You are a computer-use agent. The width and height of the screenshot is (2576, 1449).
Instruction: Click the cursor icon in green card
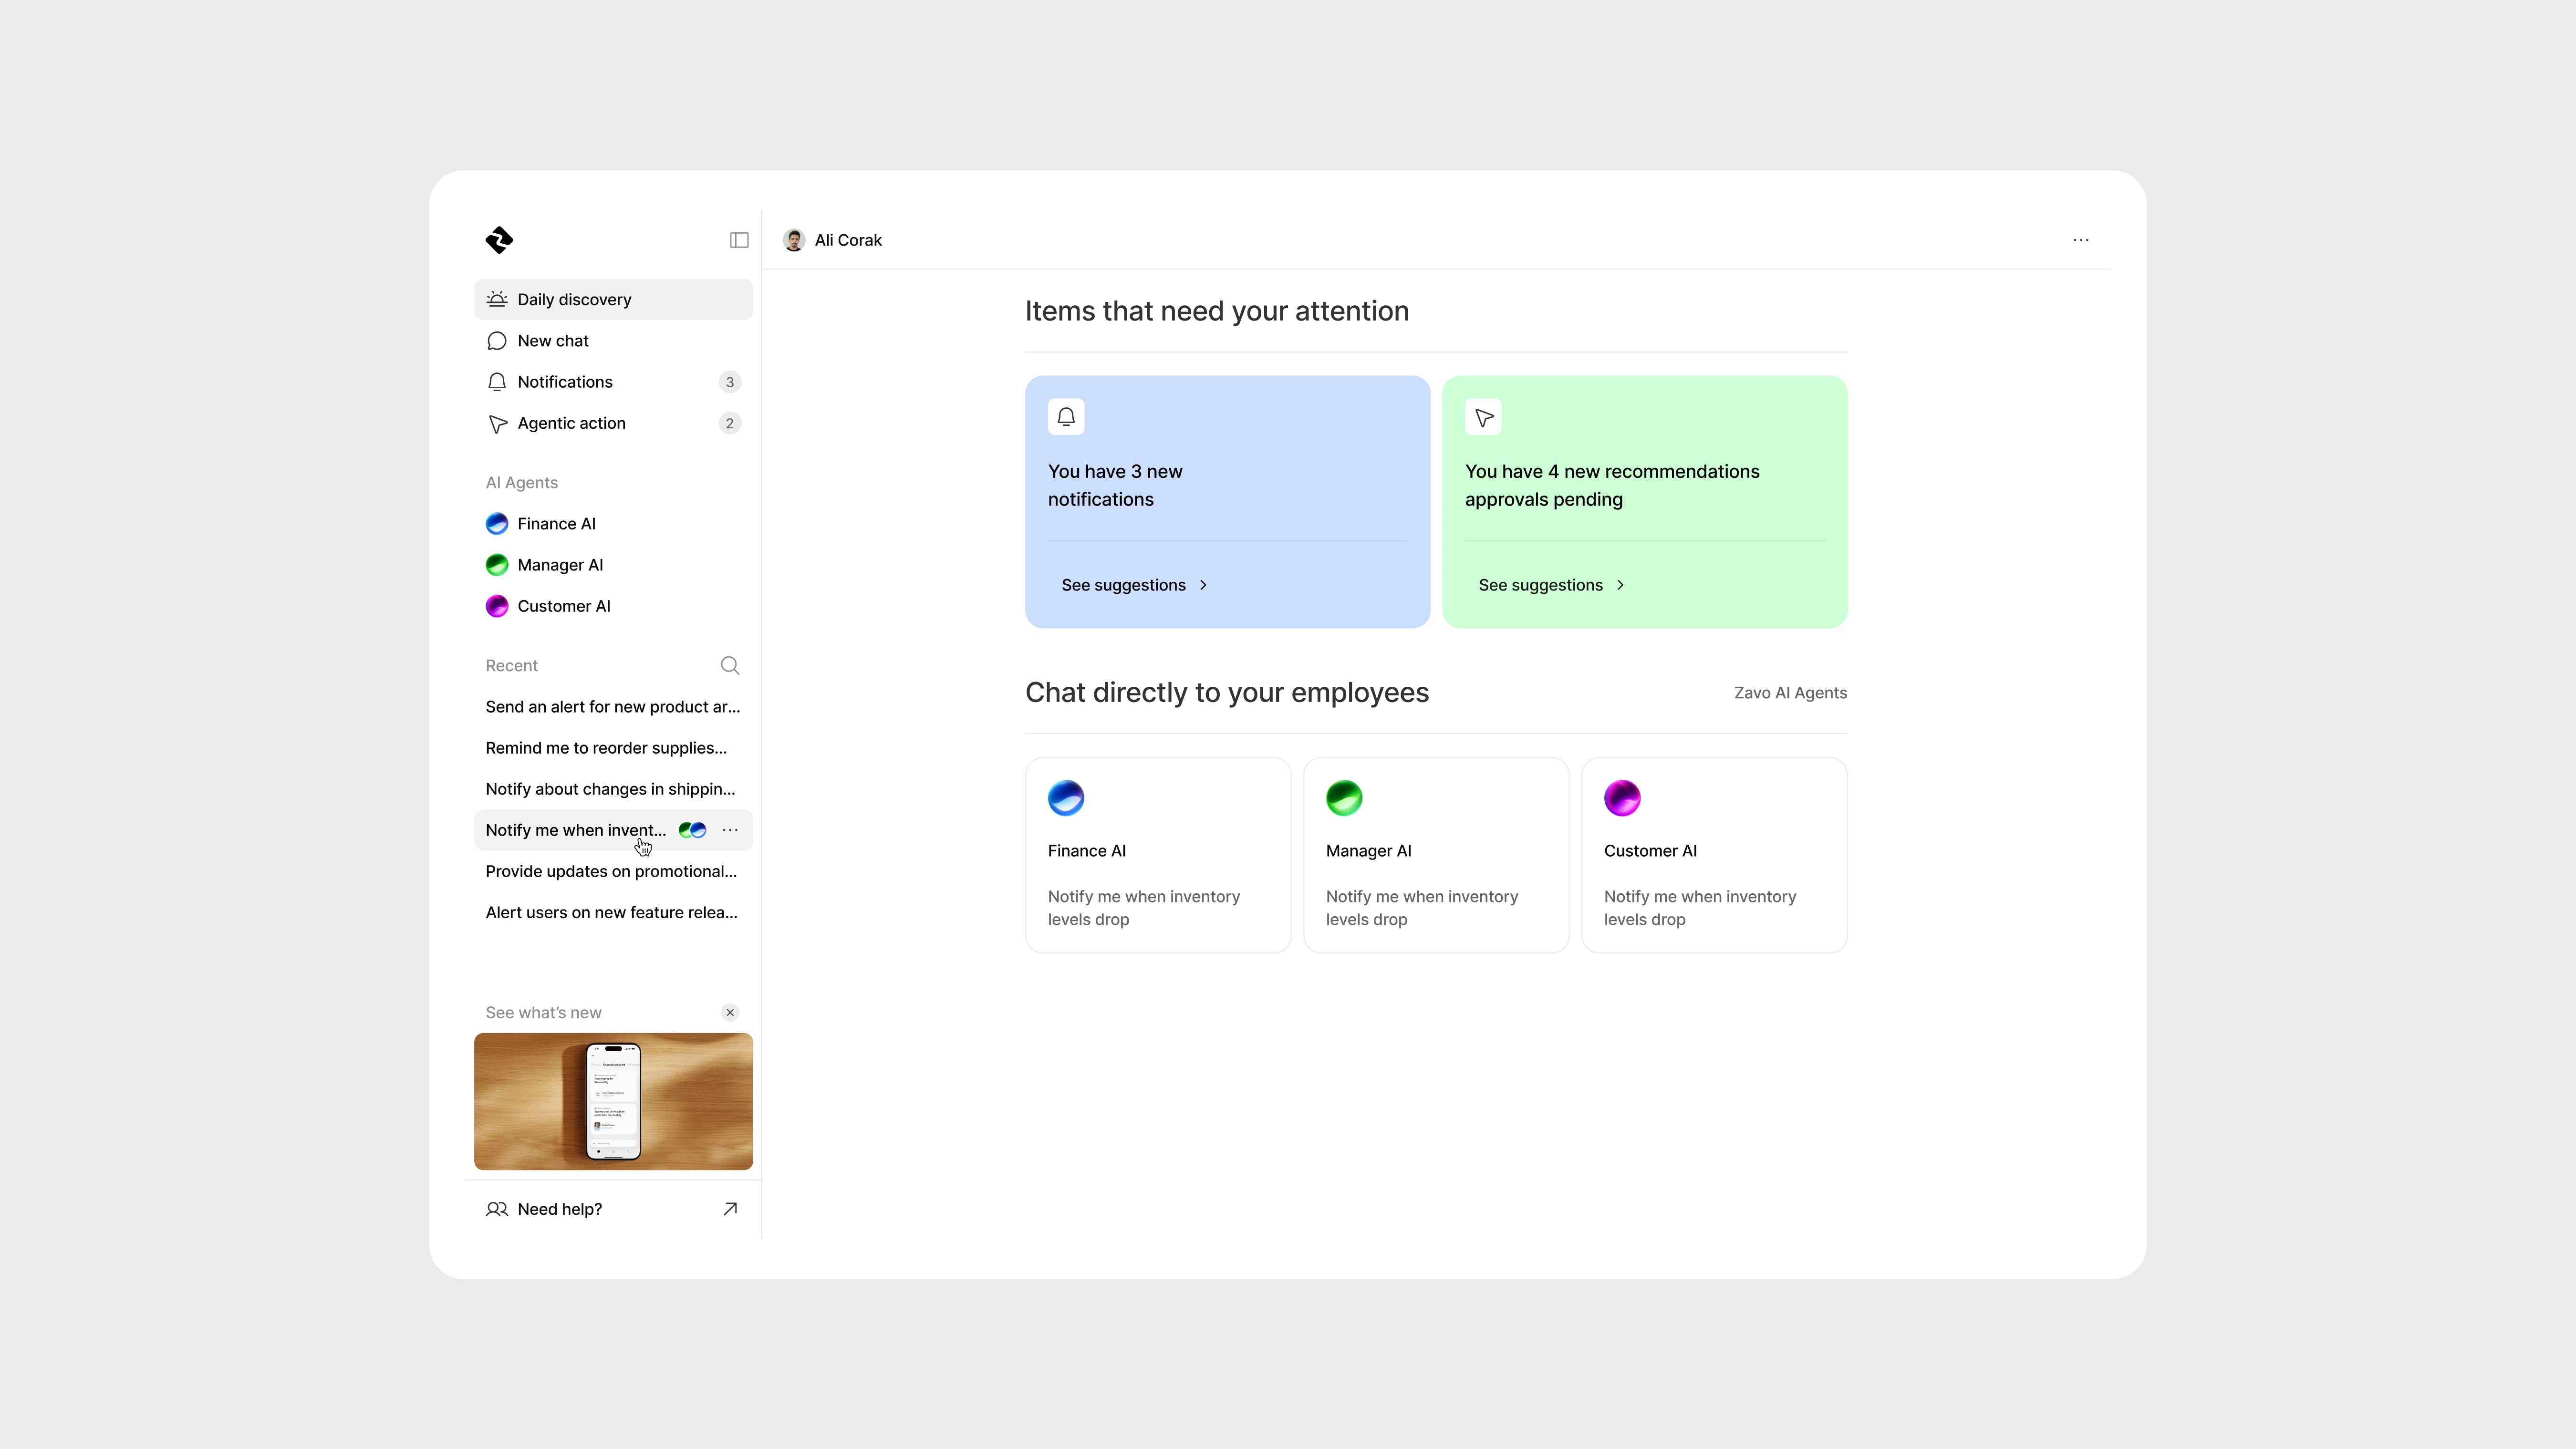(x=1483, y=417)
